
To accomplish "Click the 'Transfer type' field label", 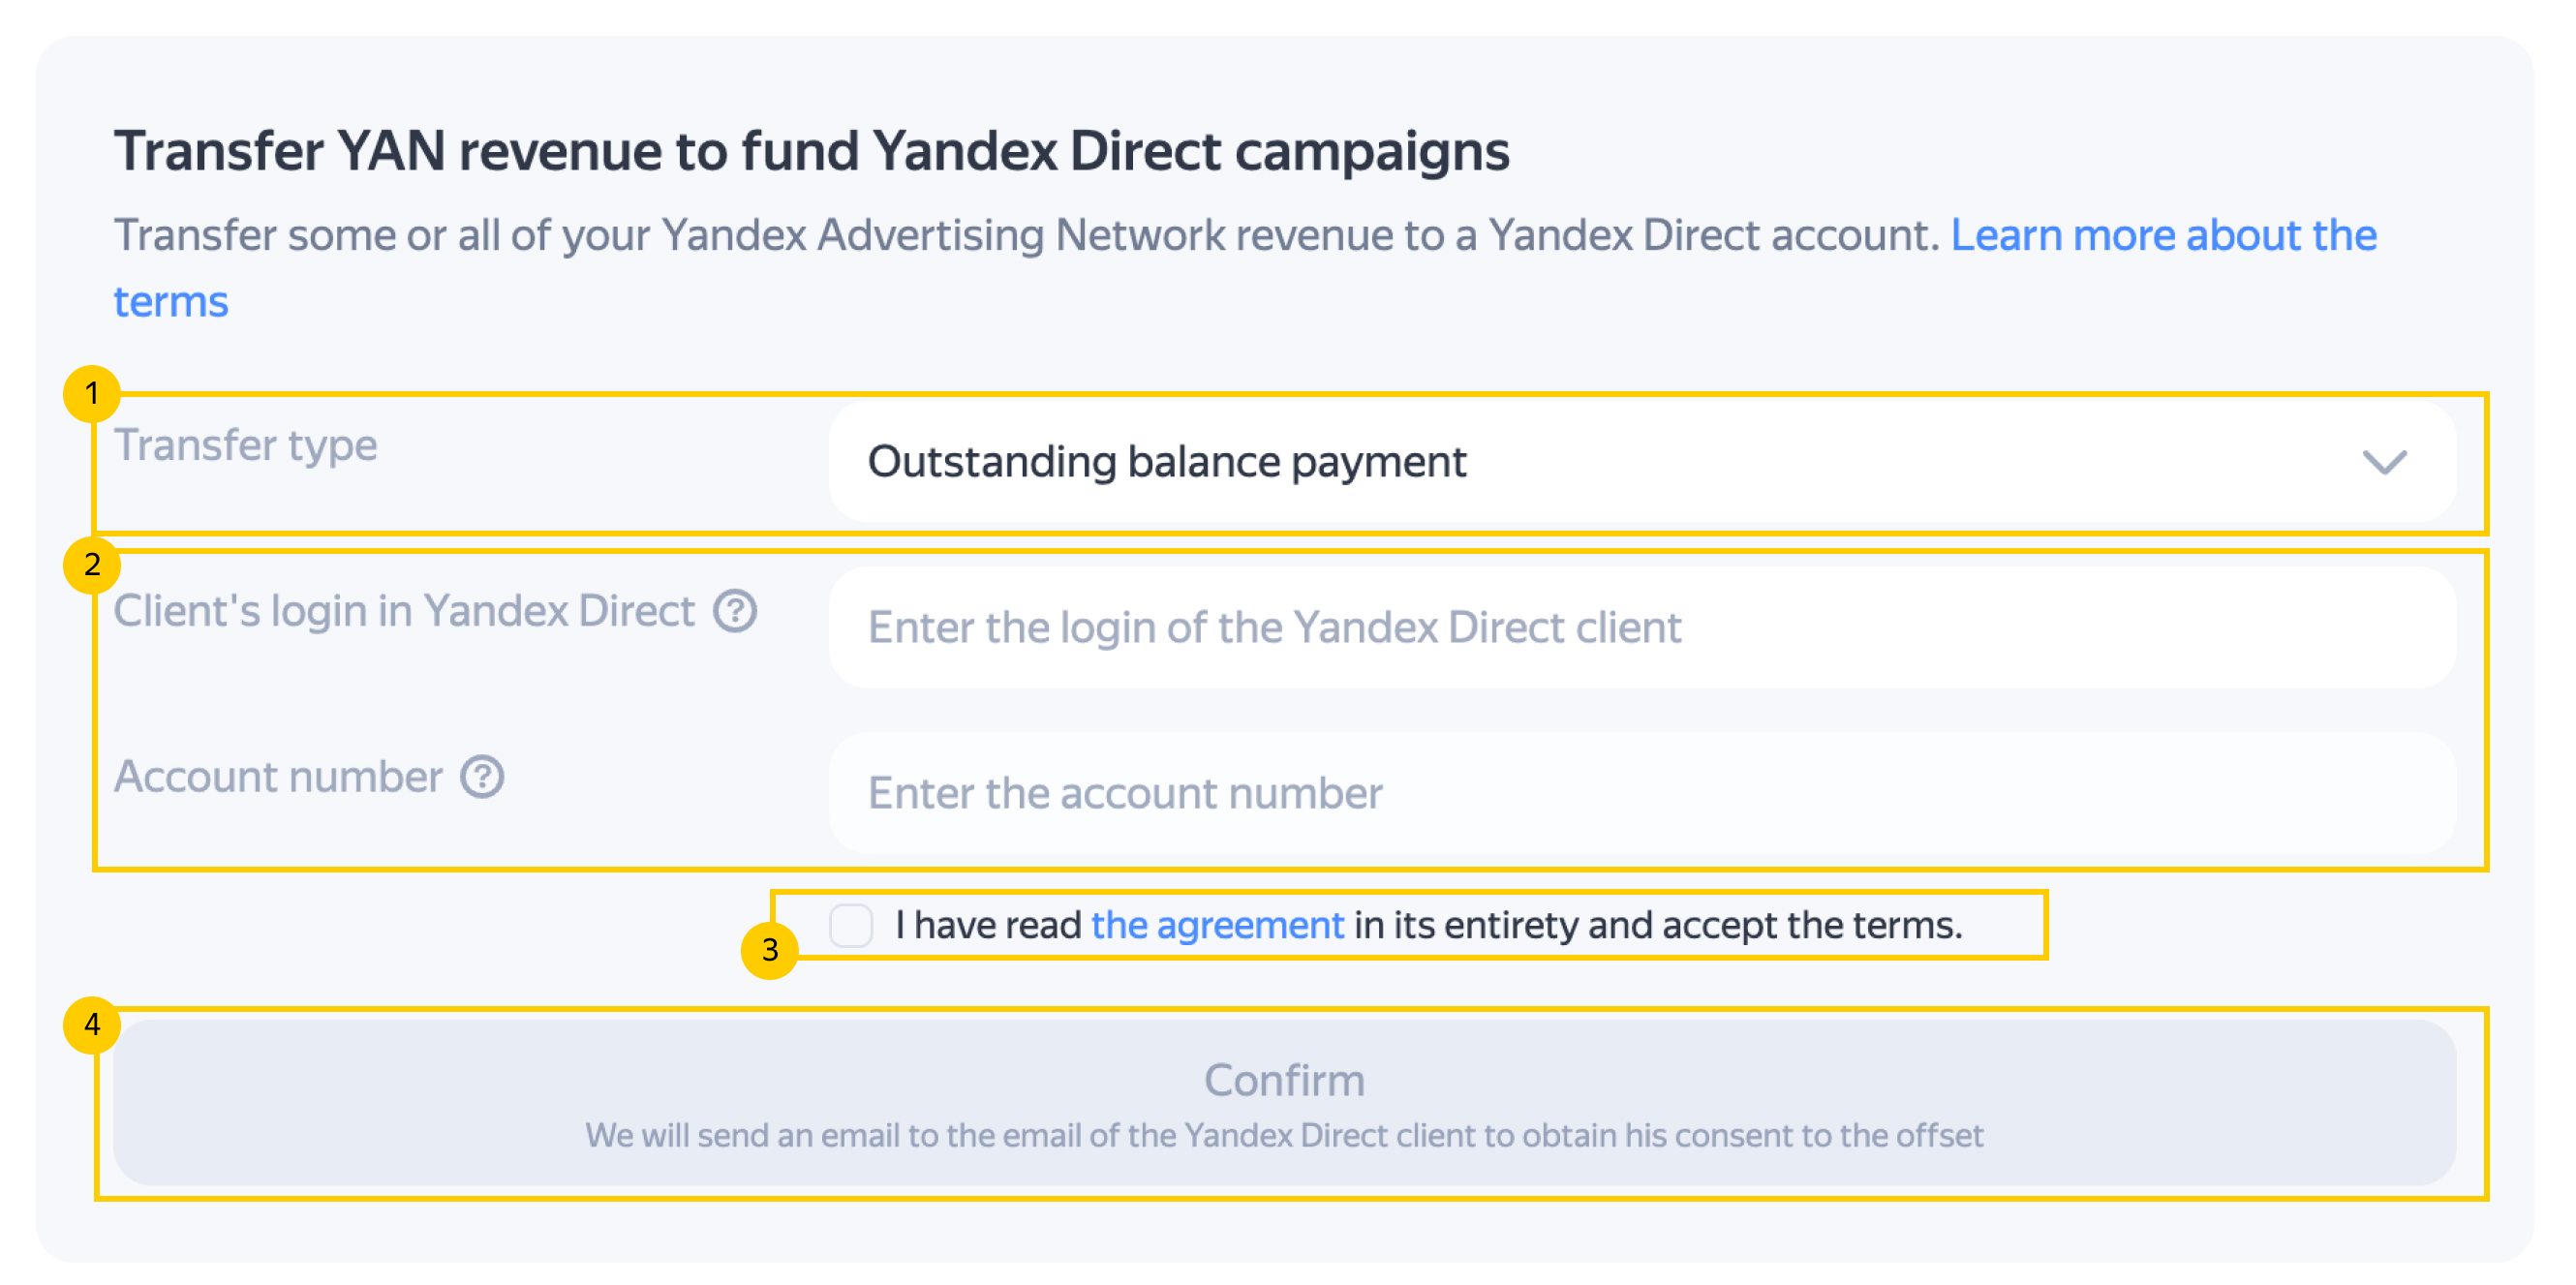I will tap(246, 445).
